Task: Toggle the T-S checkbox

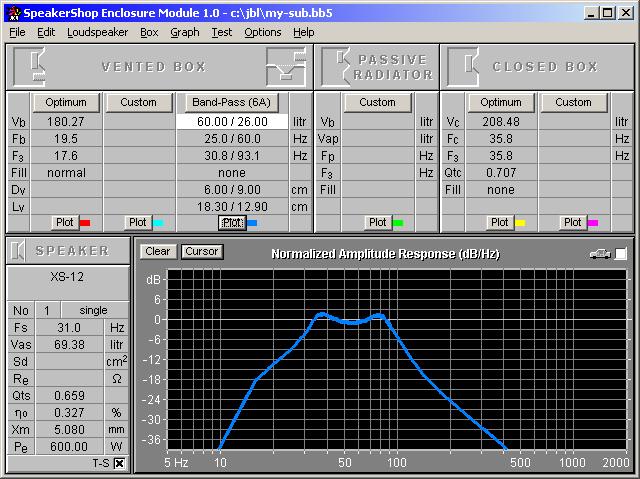Action: (119, 464)
